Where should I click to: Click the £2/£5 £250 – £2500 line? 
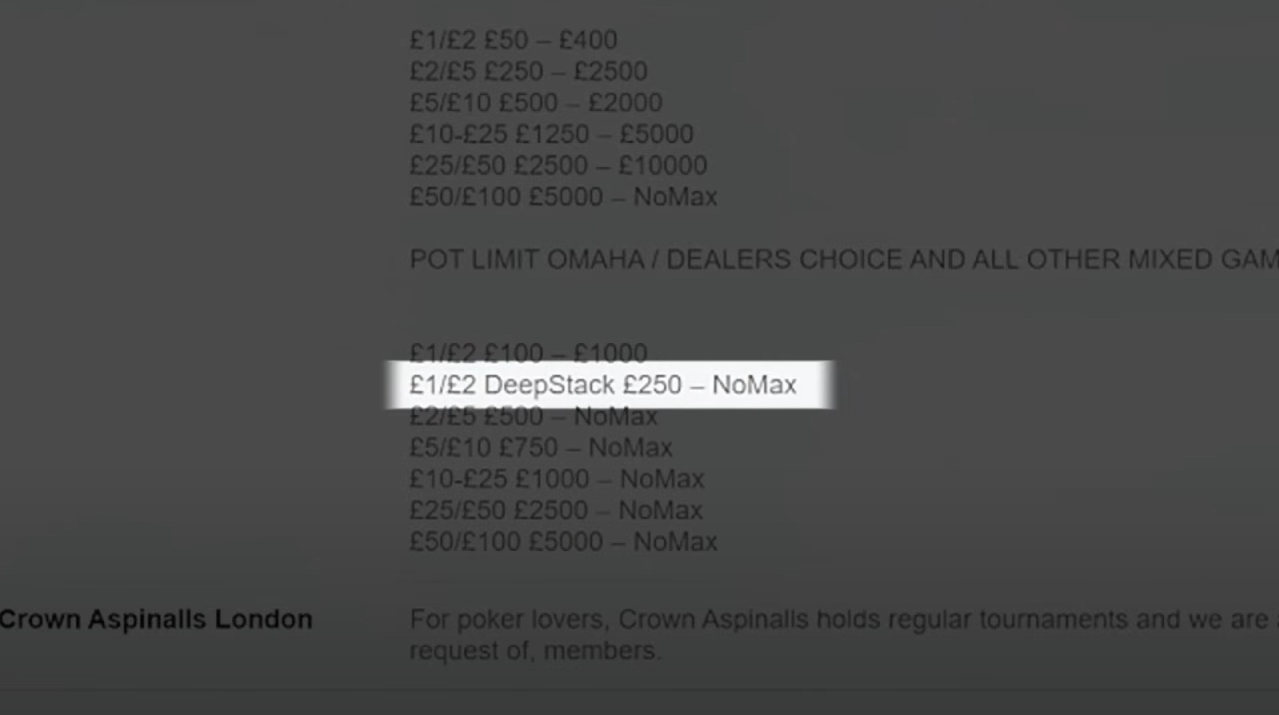[528, 72]
